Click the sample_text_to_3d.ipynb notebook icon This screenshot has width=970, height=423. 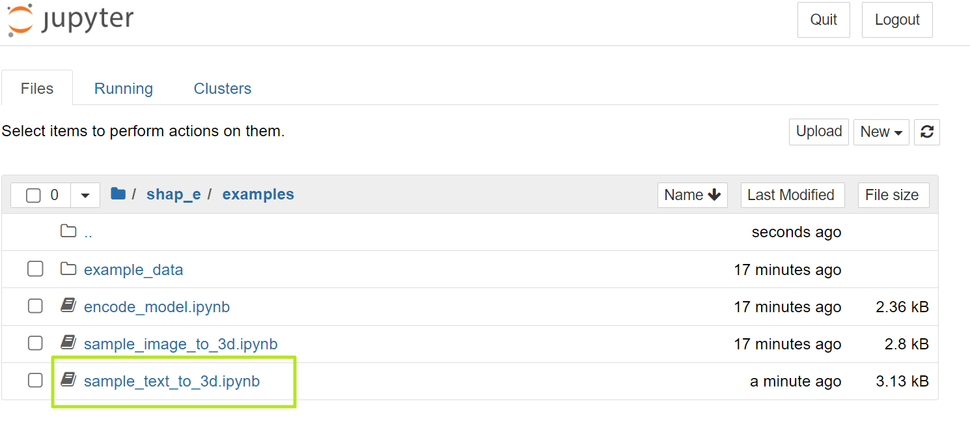click(68, 380)
